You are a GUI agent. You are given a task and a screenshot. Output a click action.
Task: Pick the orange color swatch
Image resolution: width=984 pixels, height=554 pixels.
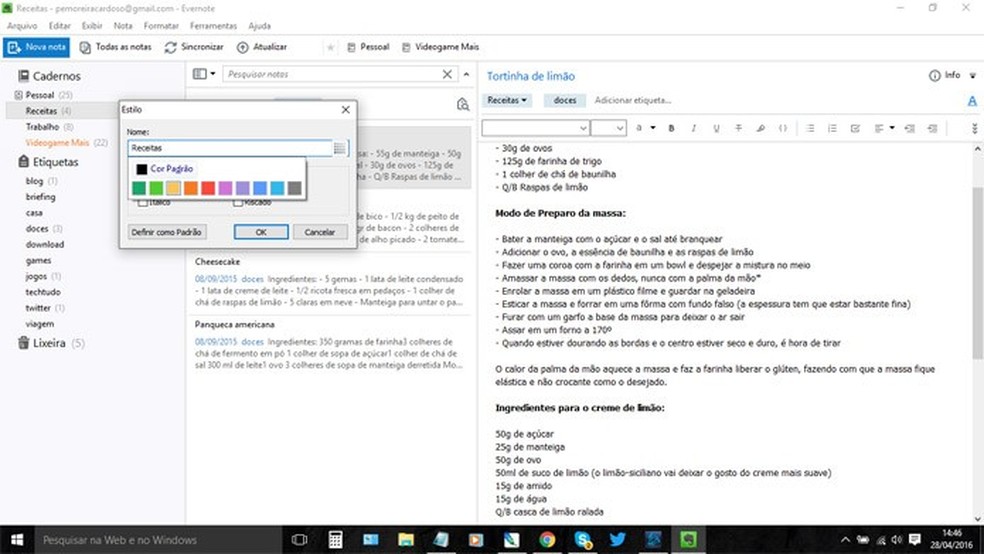[191, 188]
